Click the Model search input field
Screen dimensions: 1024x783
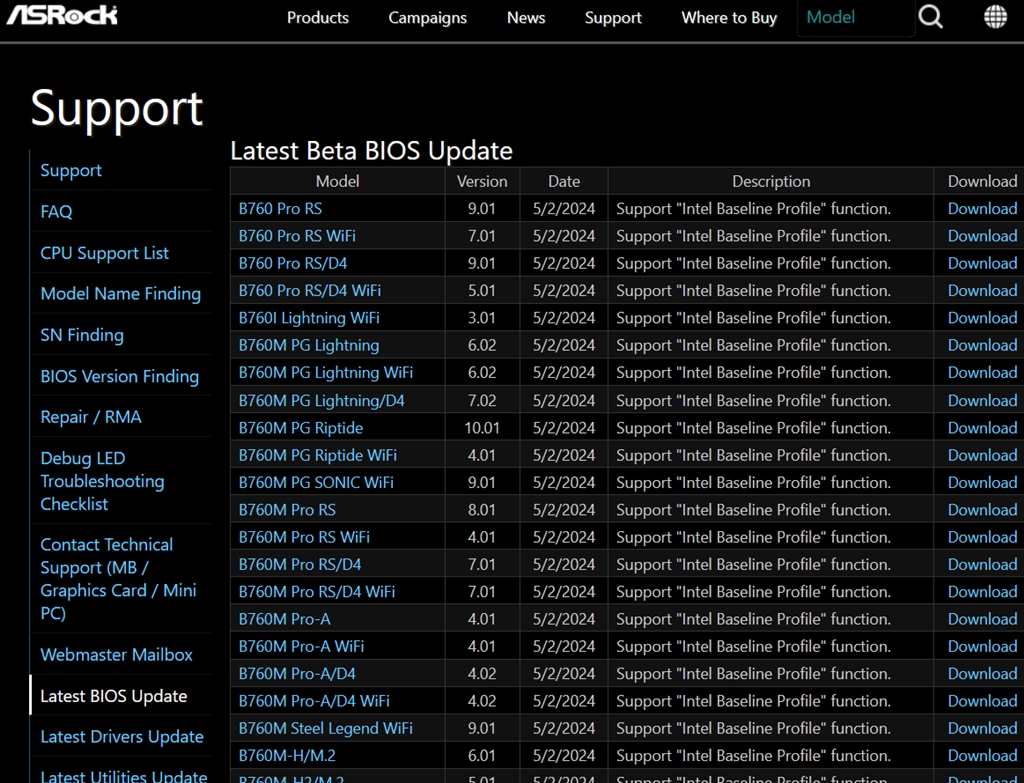click(x=856, y=18)
